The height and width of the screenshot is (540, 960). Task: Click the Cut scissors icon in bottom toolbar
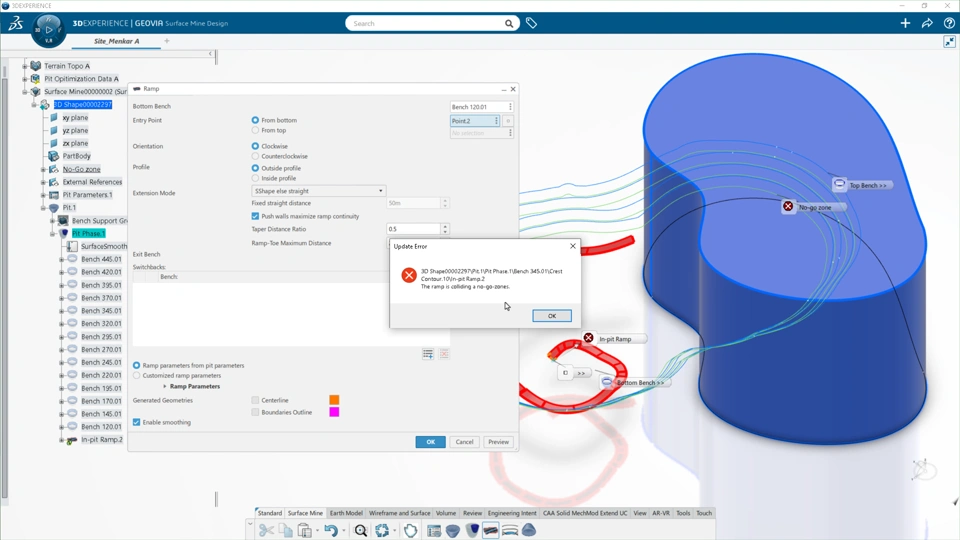[x=266, y=530]
